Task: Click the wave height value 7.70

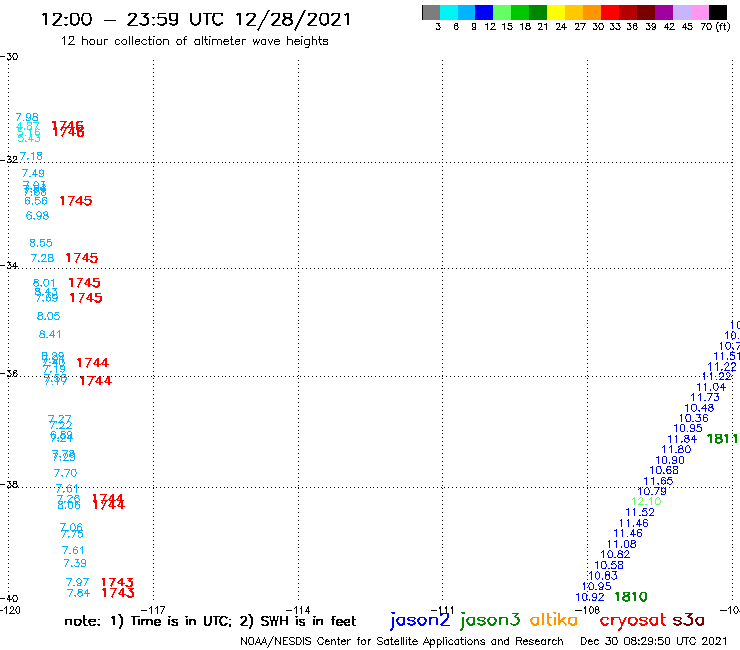Action: coord(65,473)
